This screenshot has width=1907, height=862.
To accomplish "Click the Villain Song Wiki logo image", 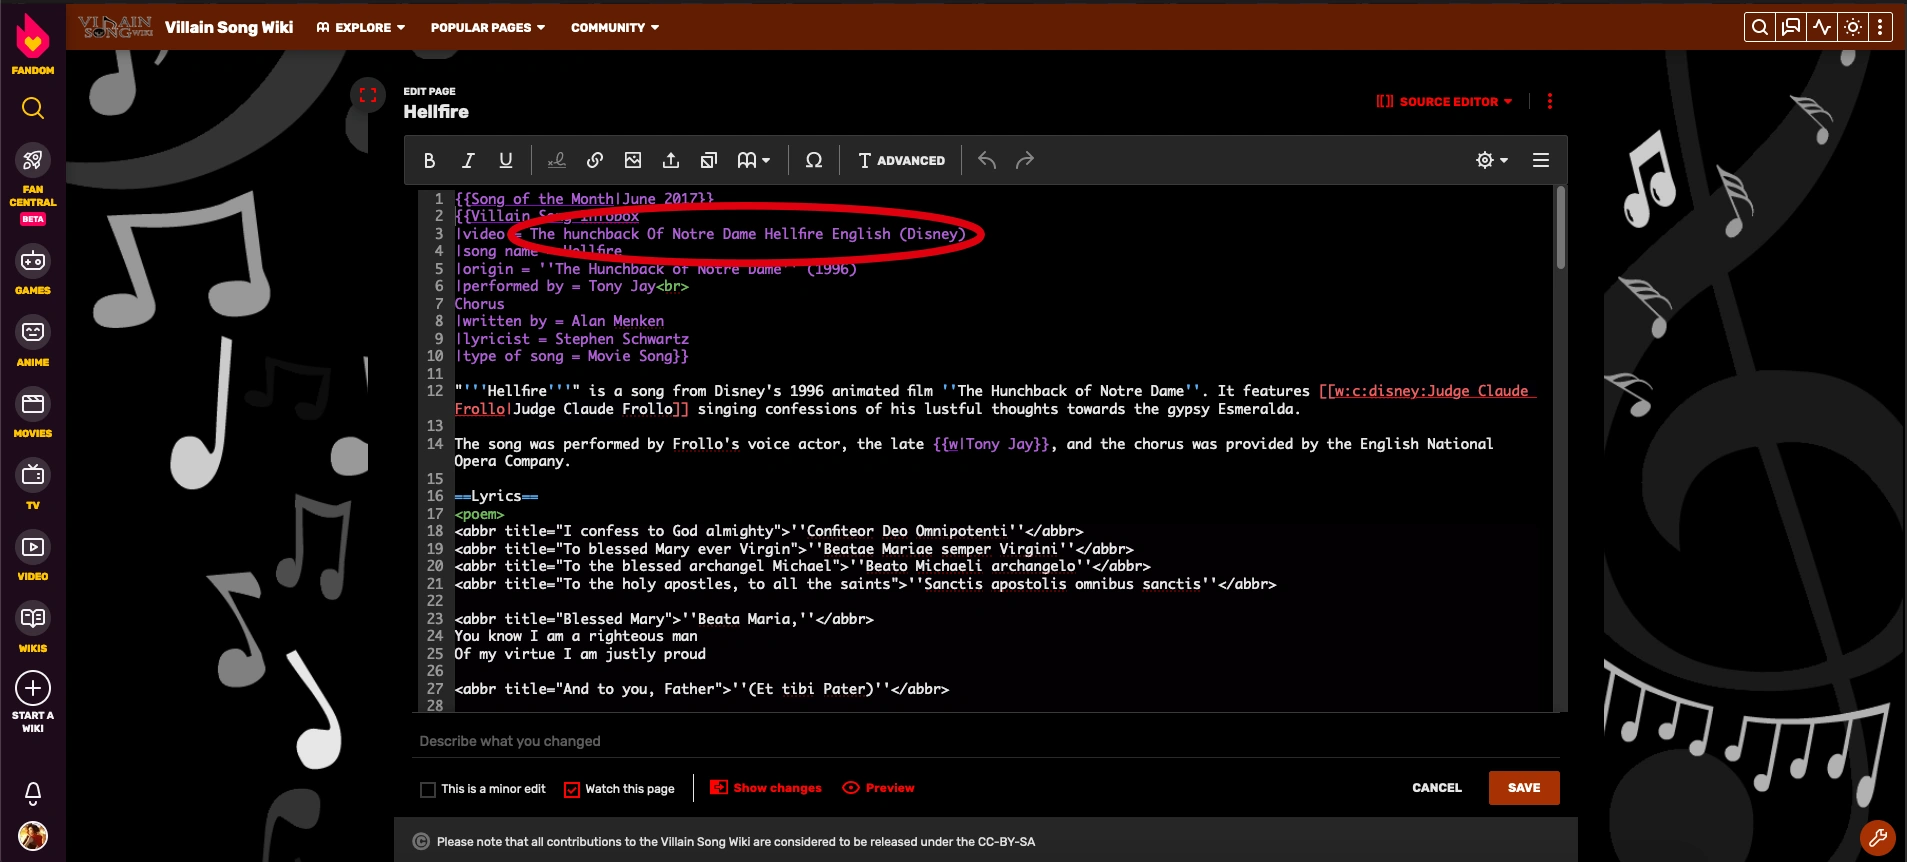I will tap(115, 26).
